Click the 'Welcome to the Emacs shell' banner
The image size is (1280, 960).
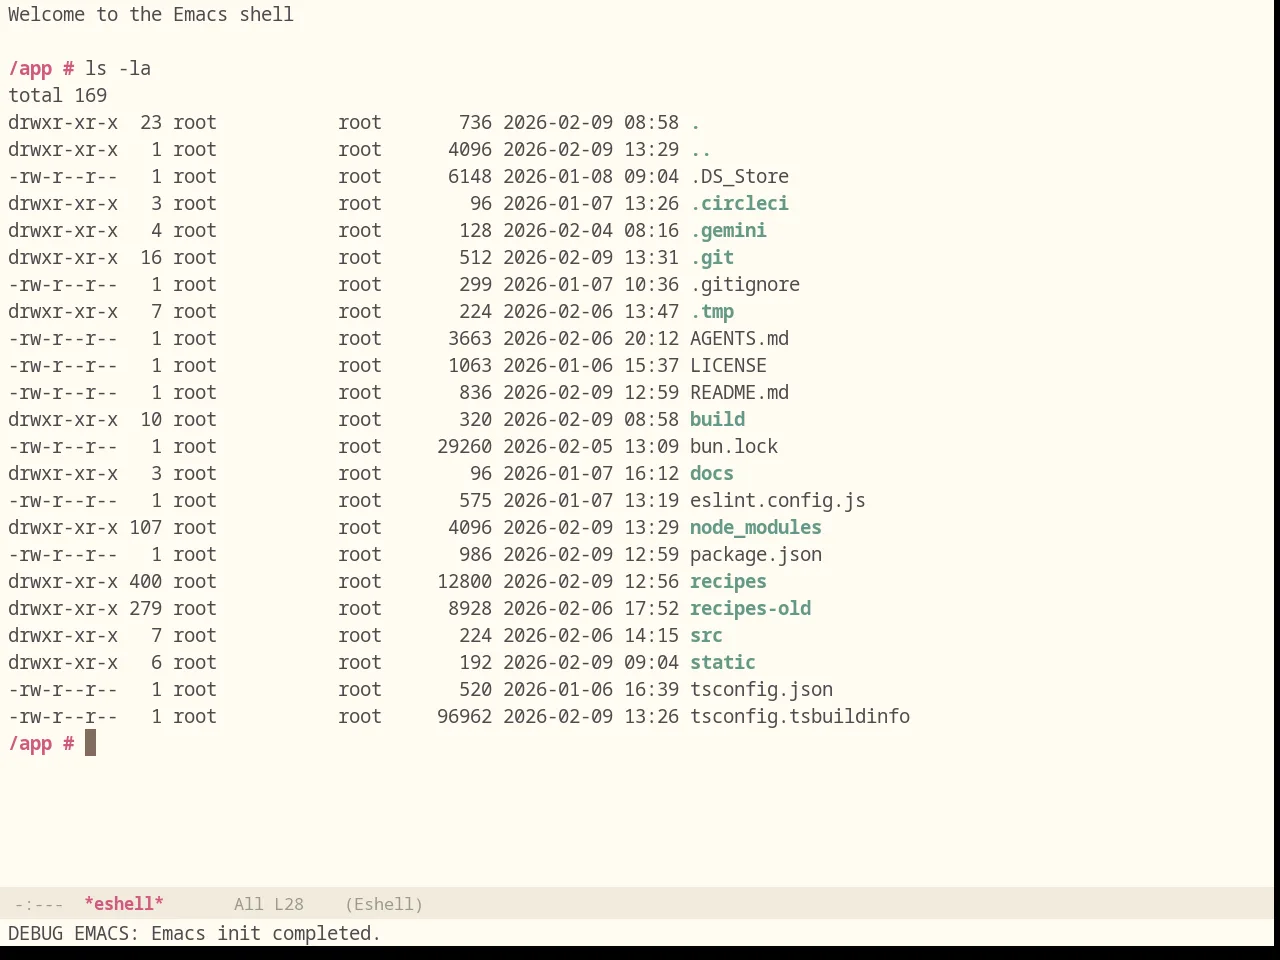pos(151,14)
